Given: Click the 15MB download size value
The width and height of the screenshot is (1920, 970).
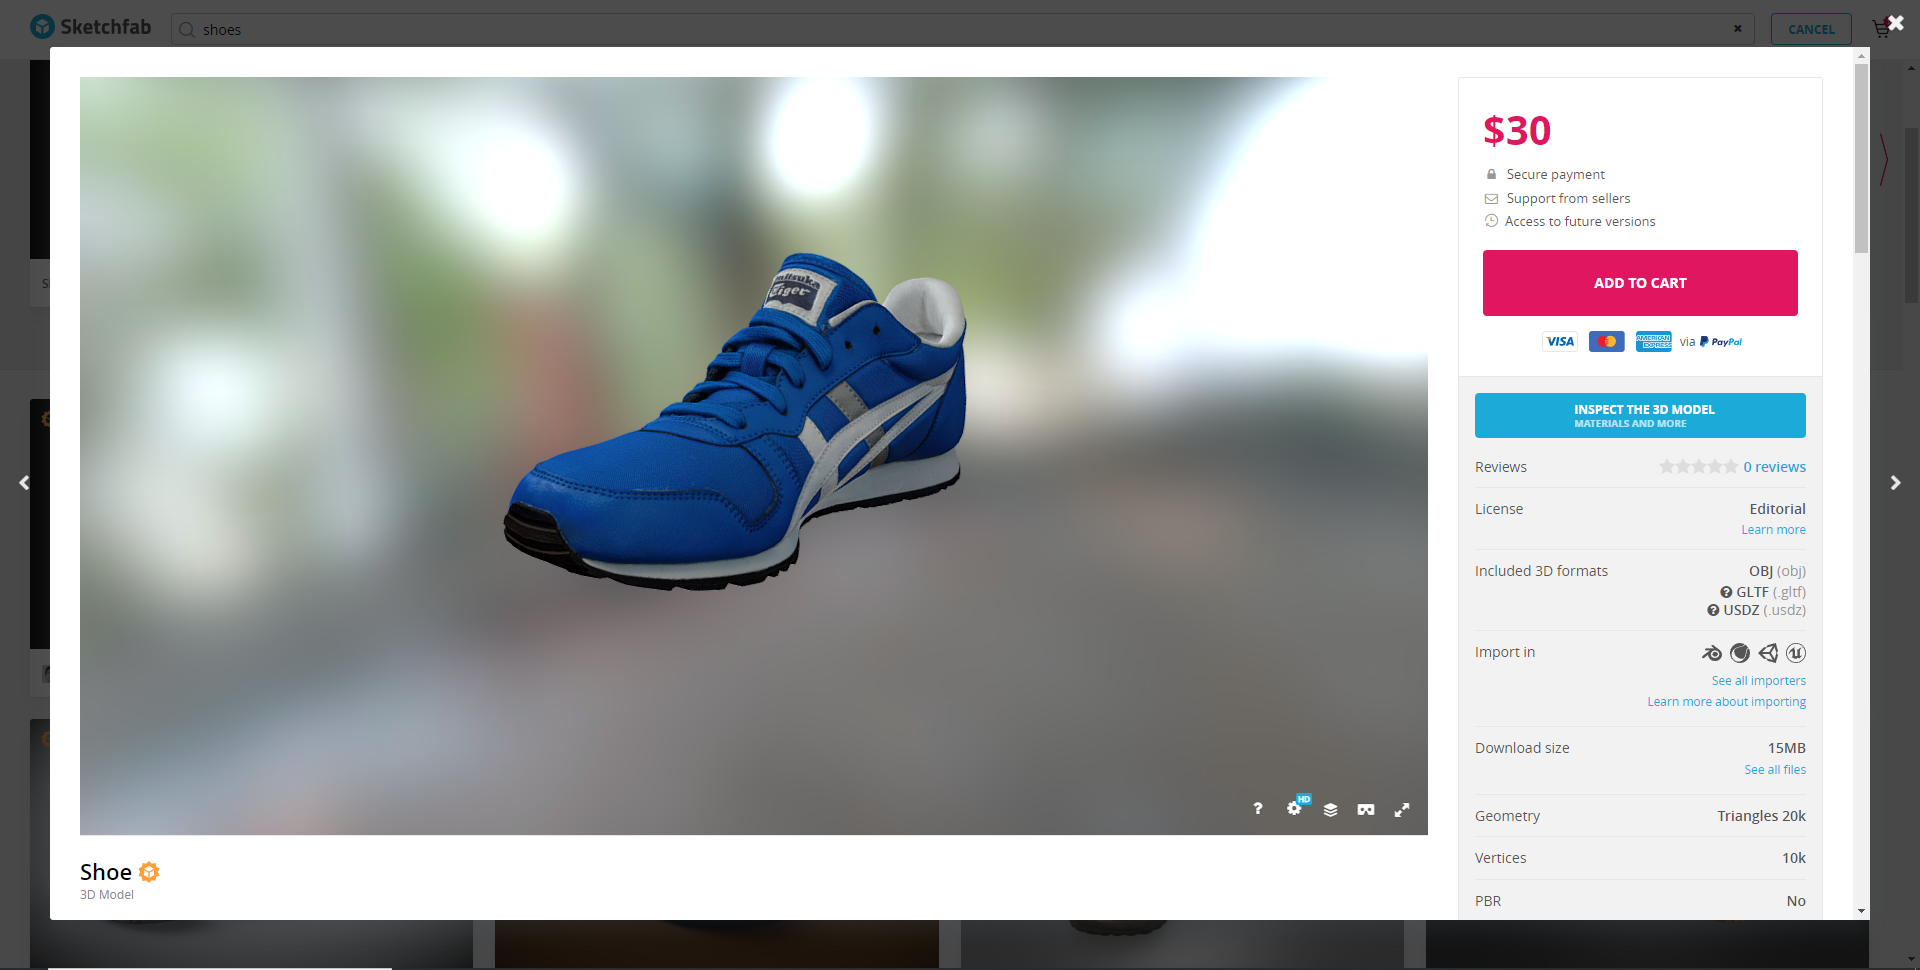Looking at the screenshot, I should [x=1786, y=748].
